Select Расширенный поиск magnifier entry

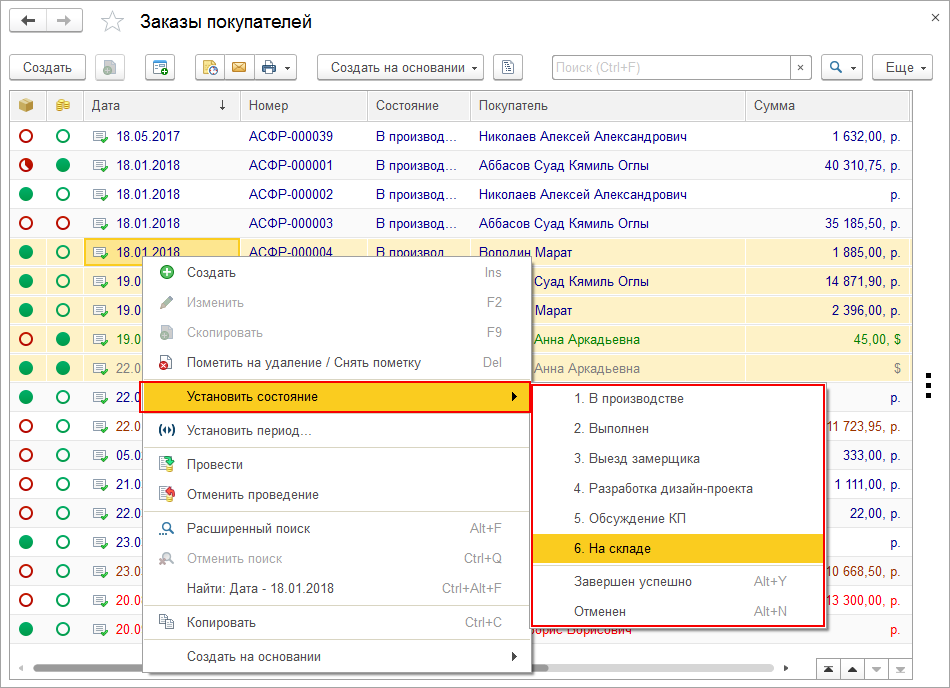[x=248, y=528]
